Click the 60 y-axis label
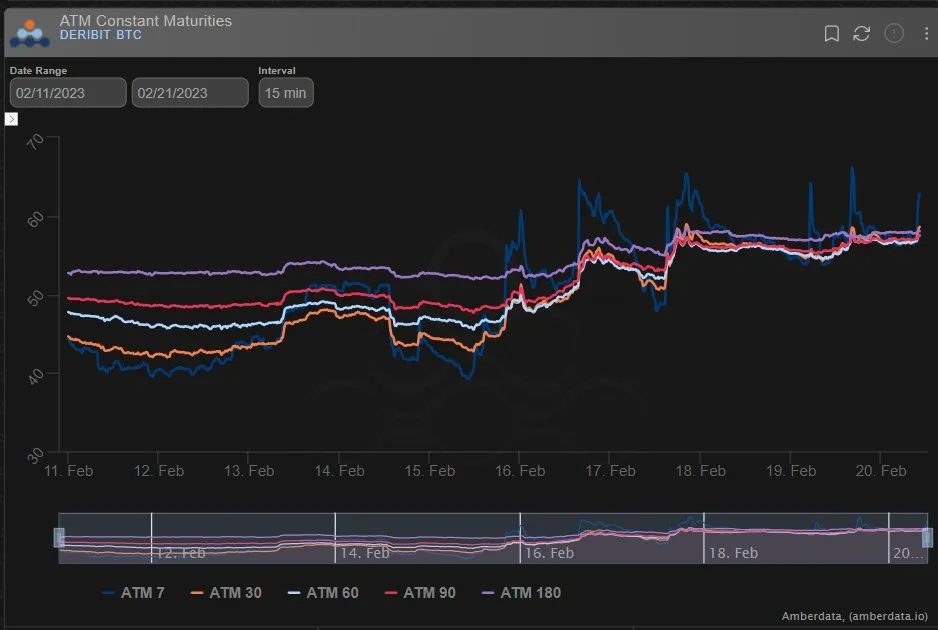938x630 pixels. click(35, 219)
